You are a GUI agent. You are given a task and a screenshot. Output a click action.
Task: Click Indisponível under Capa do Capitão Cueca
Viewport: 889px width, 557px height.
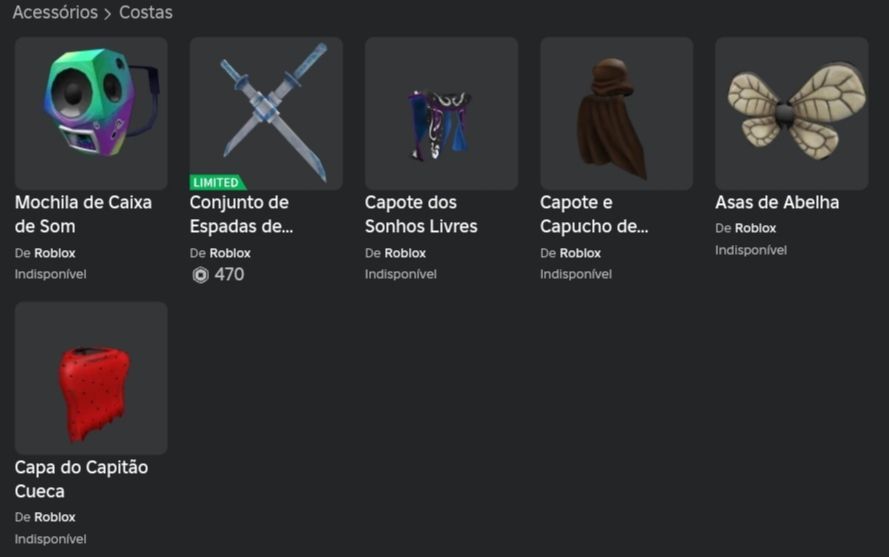pos(50,539)
